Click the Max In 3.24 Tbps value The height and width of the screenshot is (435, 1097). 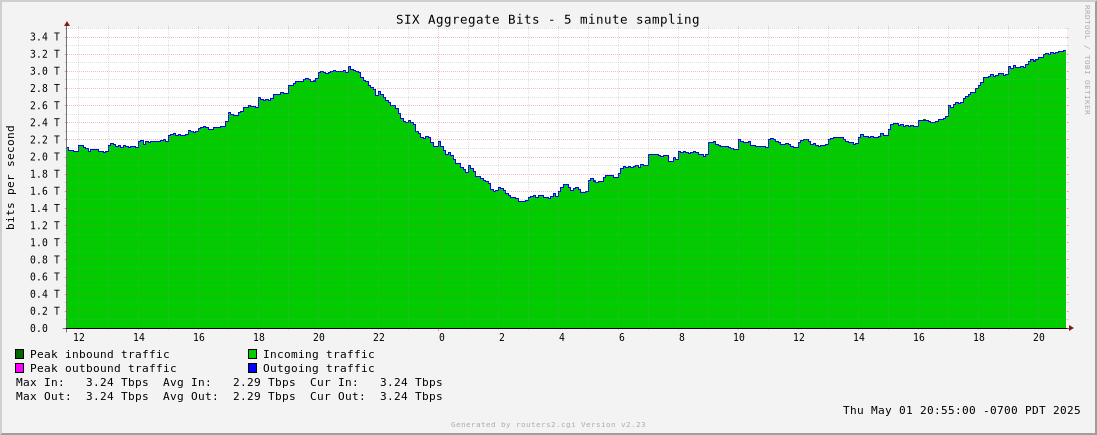click(x=116, y=382)
